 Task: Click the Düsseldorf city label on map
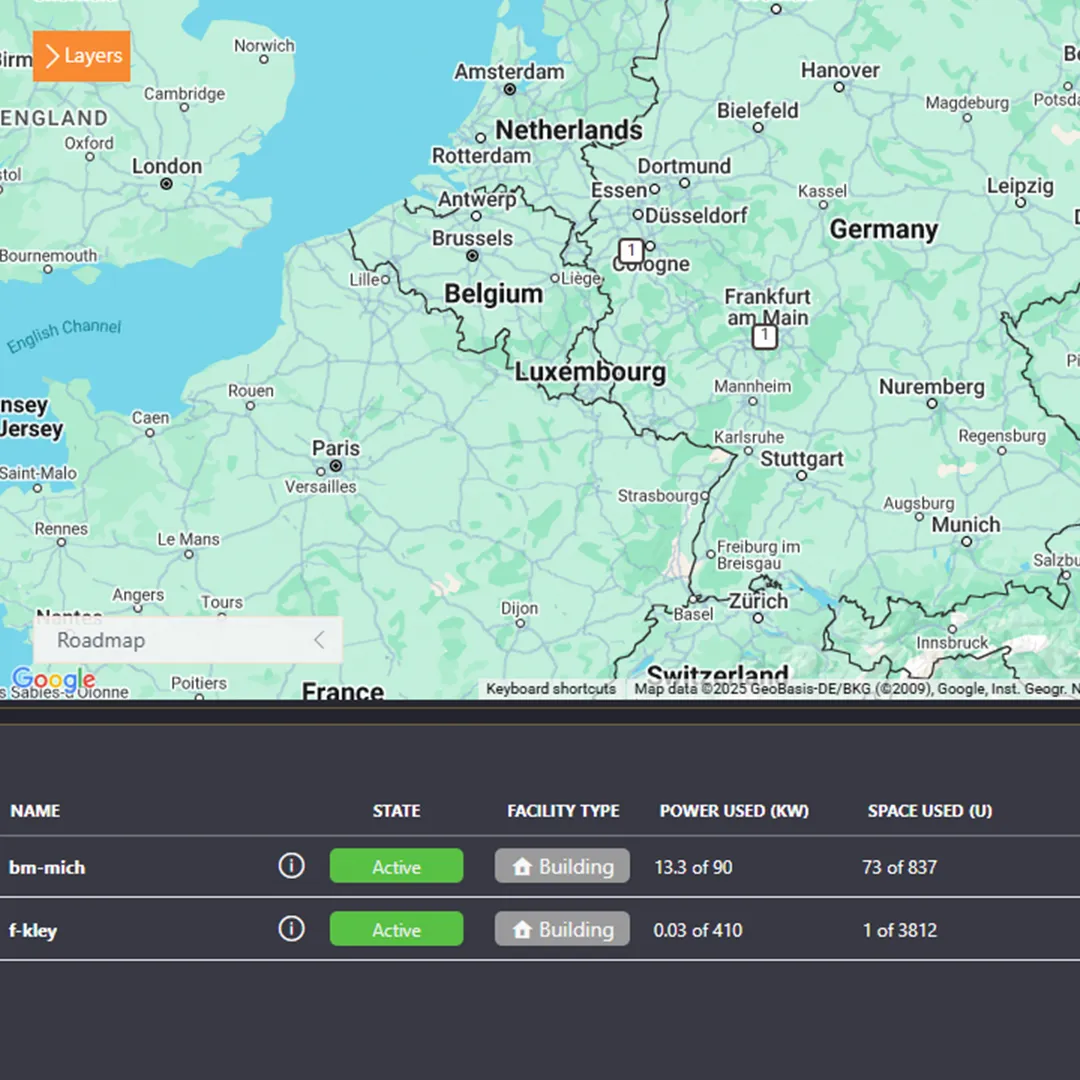pos(696,216)
